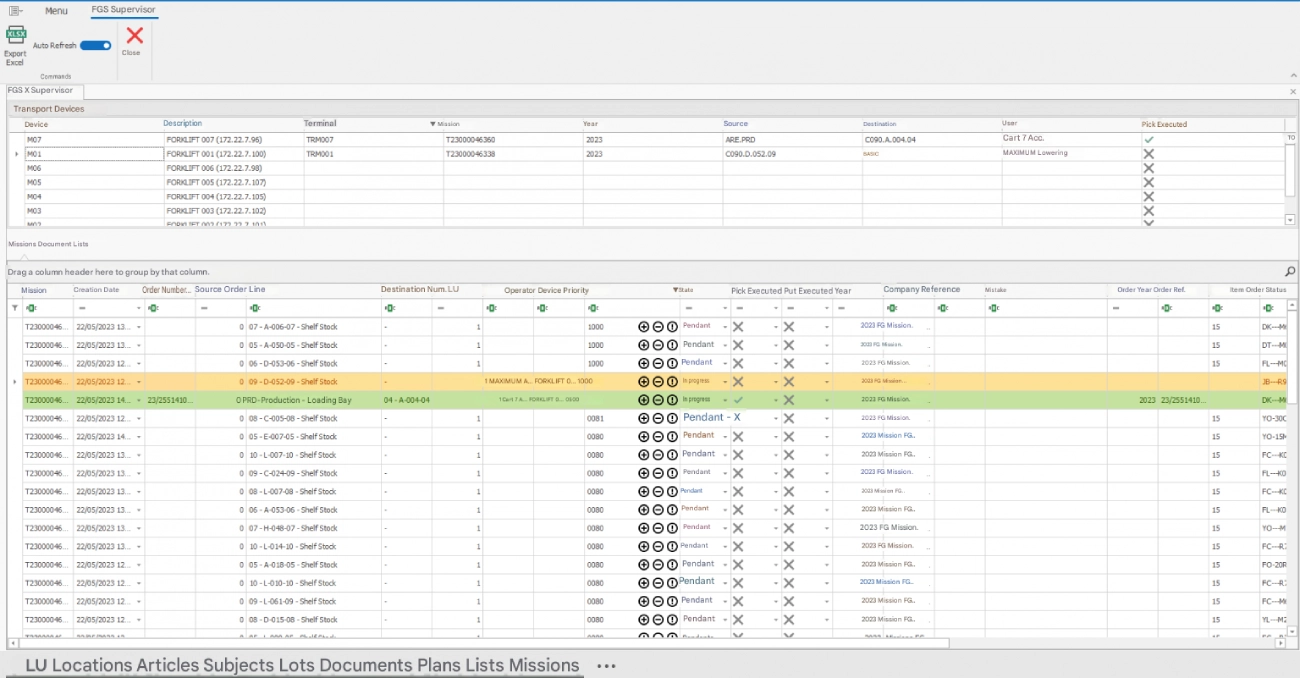The image size is (1300, 678).
Task: Click the minus icon in row 06 - D-053-06
Action: (658, 363)
